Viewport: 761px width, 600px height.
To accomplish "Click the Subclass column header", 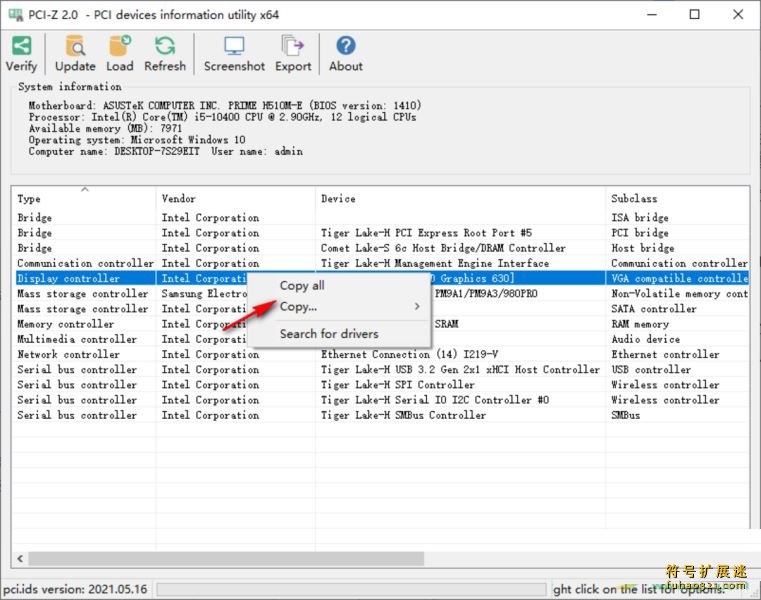I will click(676, 199).
